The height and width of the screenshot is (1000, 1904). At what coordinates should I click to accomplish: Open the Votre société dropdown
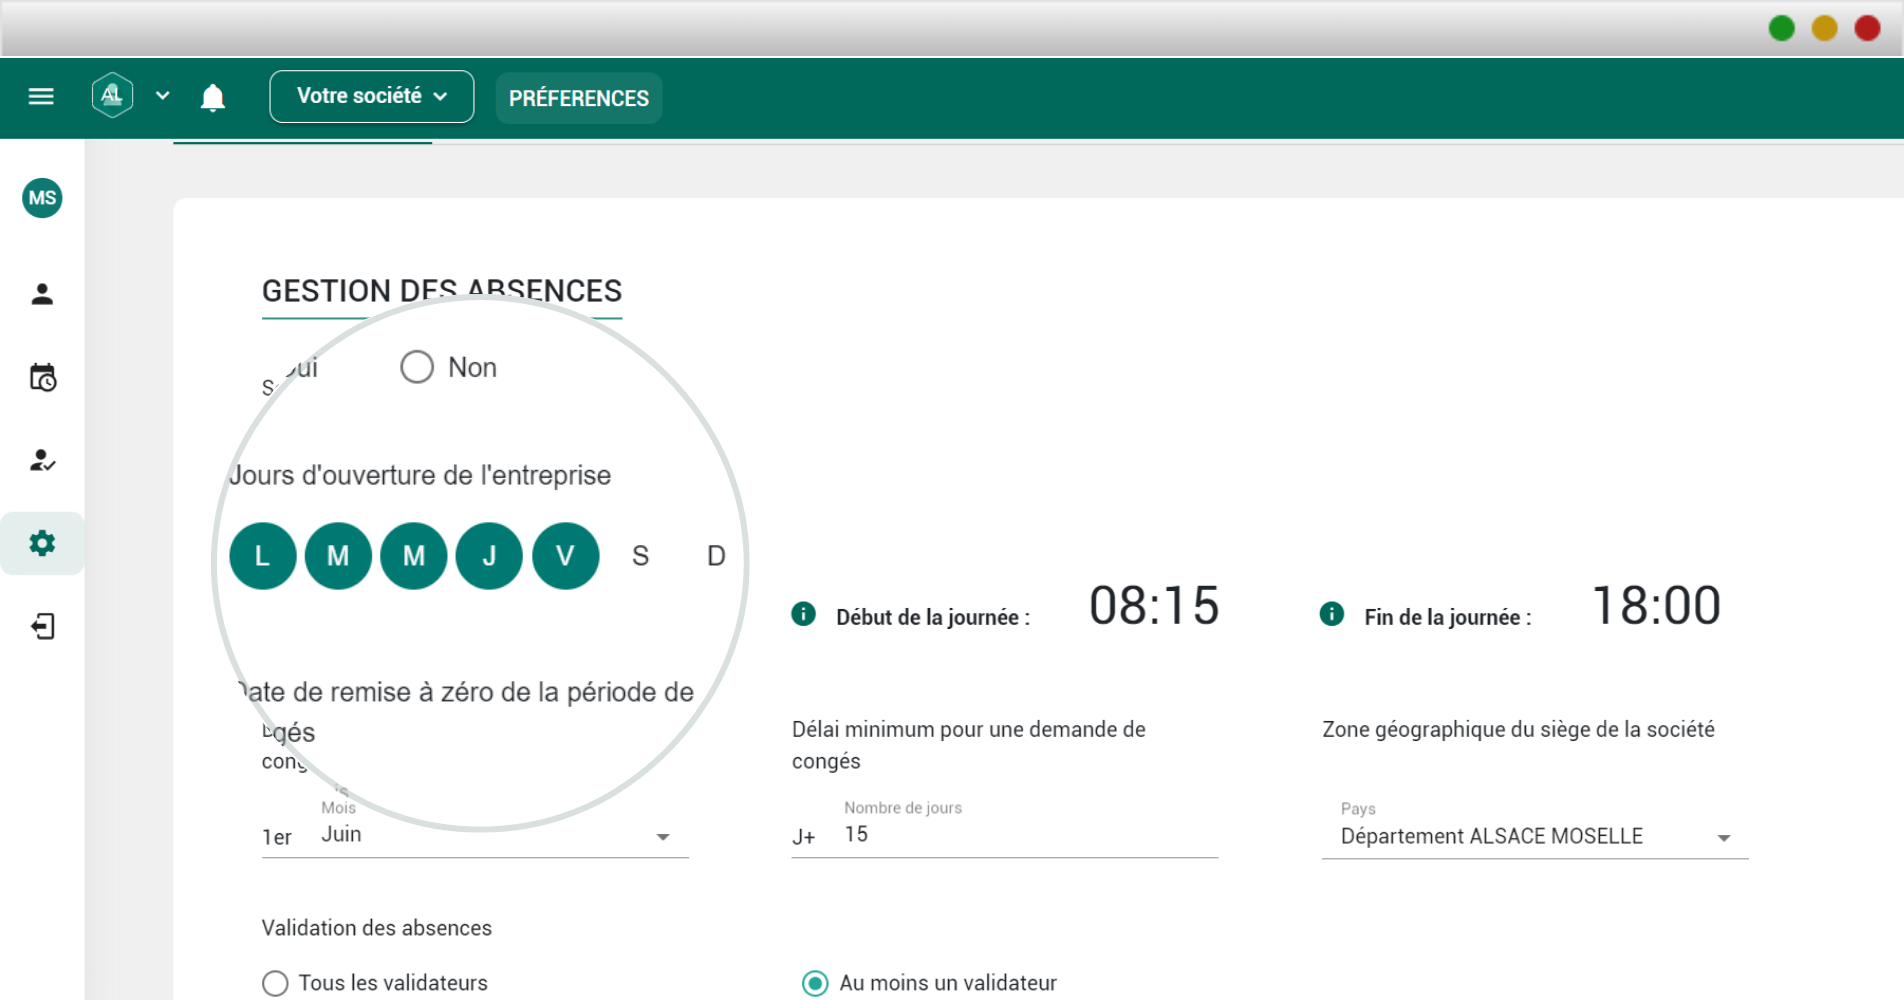(x=372, y=96)
